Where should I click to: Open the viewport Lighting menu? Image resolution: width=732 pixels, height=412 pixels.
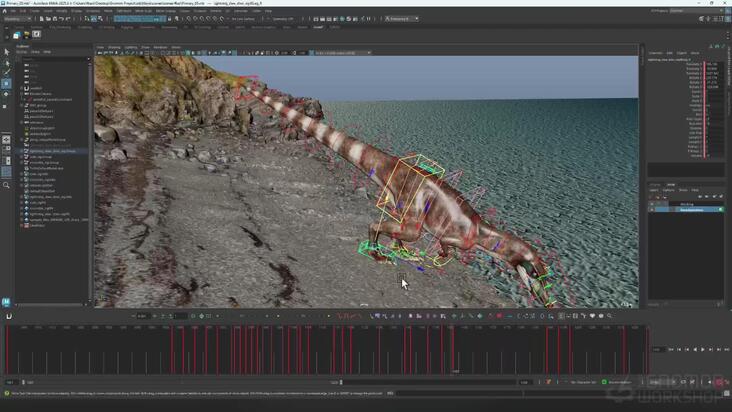[130, 47]
